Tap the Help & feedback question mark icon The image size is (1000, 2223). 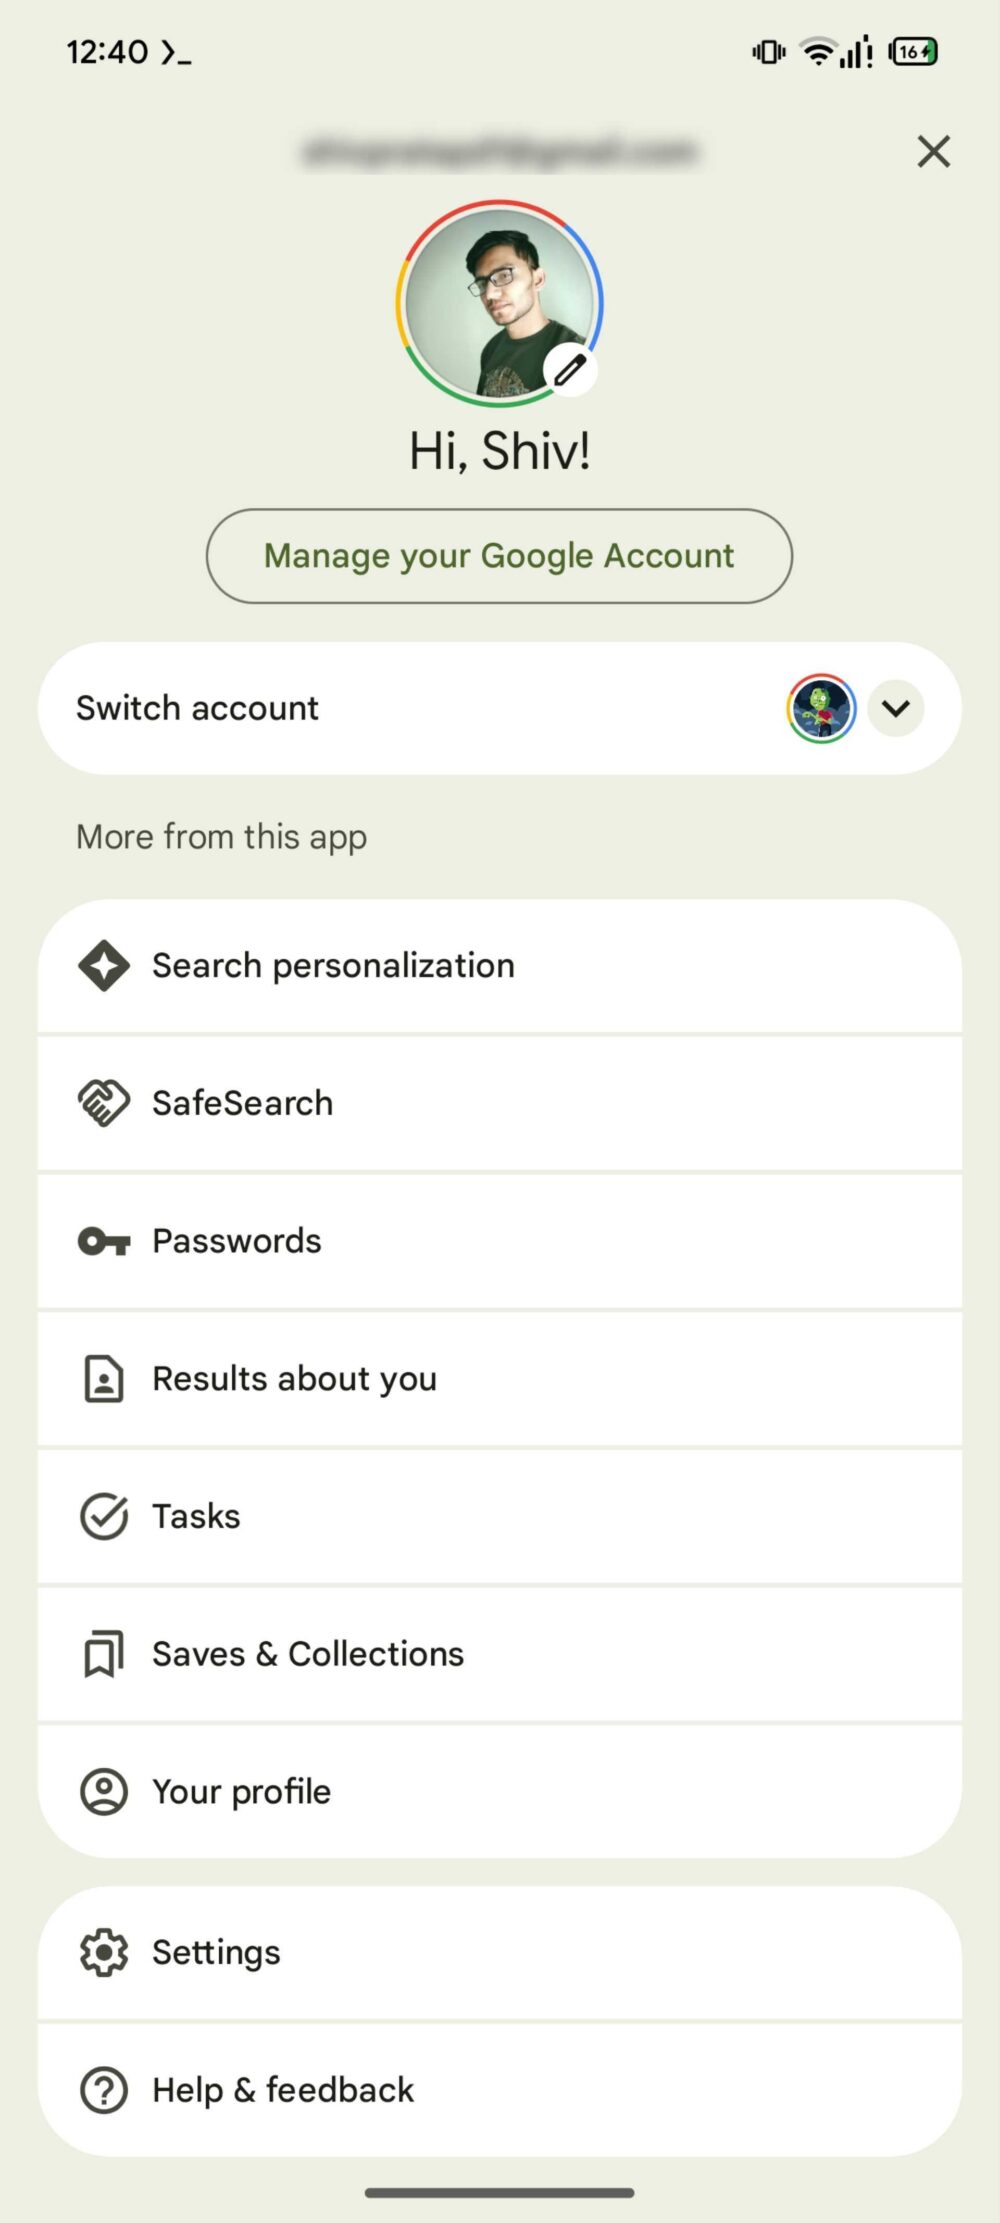pyautogui.click(x=103, y=2089)
